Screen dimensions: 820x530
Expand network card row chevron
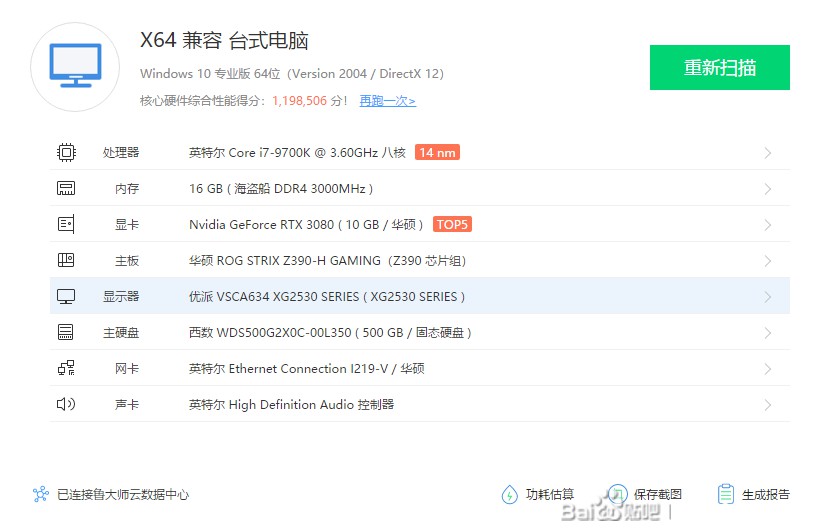point(768,369)
